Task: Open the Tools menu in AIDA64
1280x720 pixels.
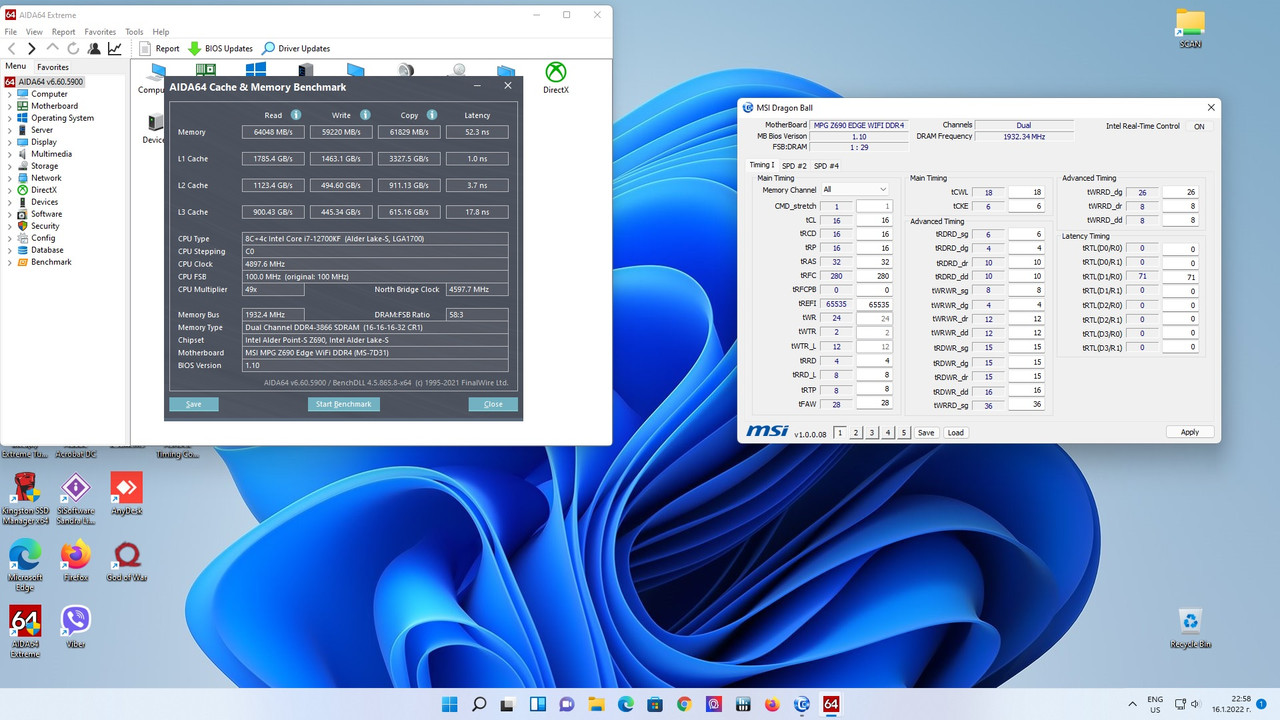Action: coord(134,32)
